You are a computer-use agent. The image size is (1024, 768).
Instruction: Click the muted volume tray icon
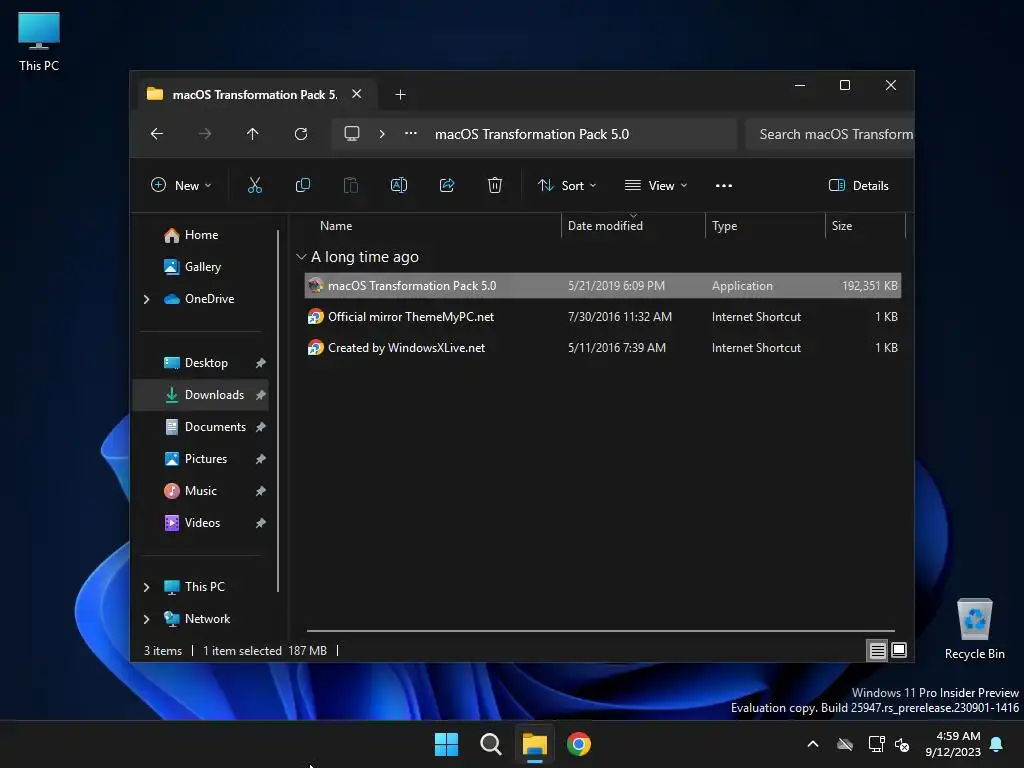point(902,744)
